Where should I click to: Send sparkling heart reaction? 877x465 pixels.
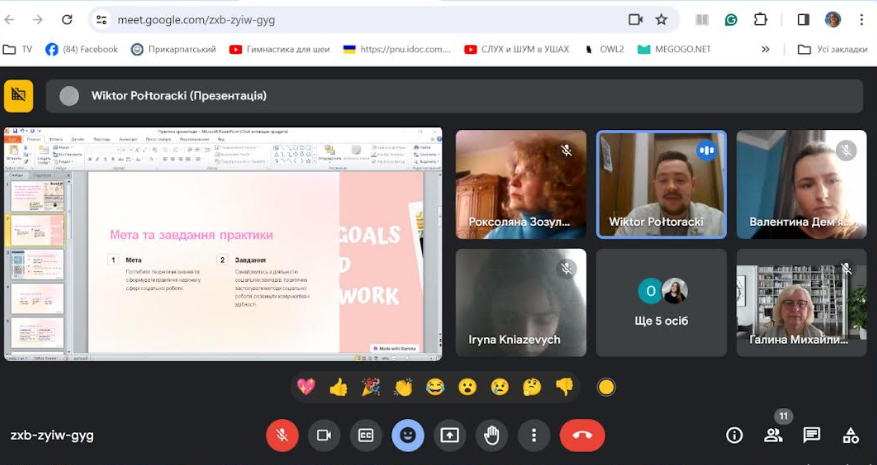(x=306, y=387)
